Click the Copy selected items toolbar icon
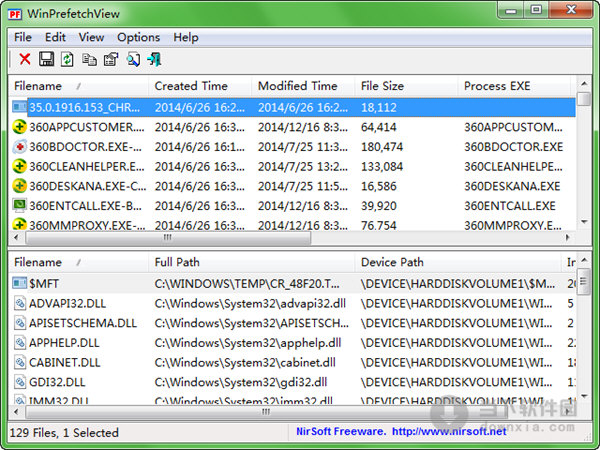 (89, 59)
